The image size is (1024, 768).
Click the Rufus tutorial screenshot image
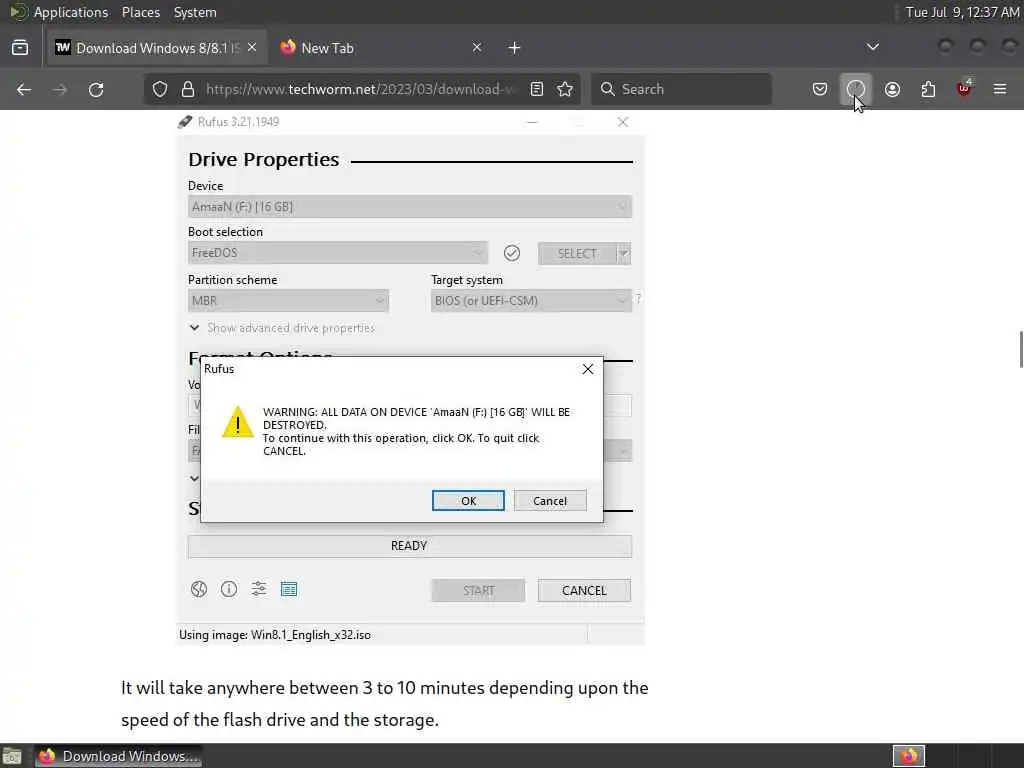(x=410, y=377)
